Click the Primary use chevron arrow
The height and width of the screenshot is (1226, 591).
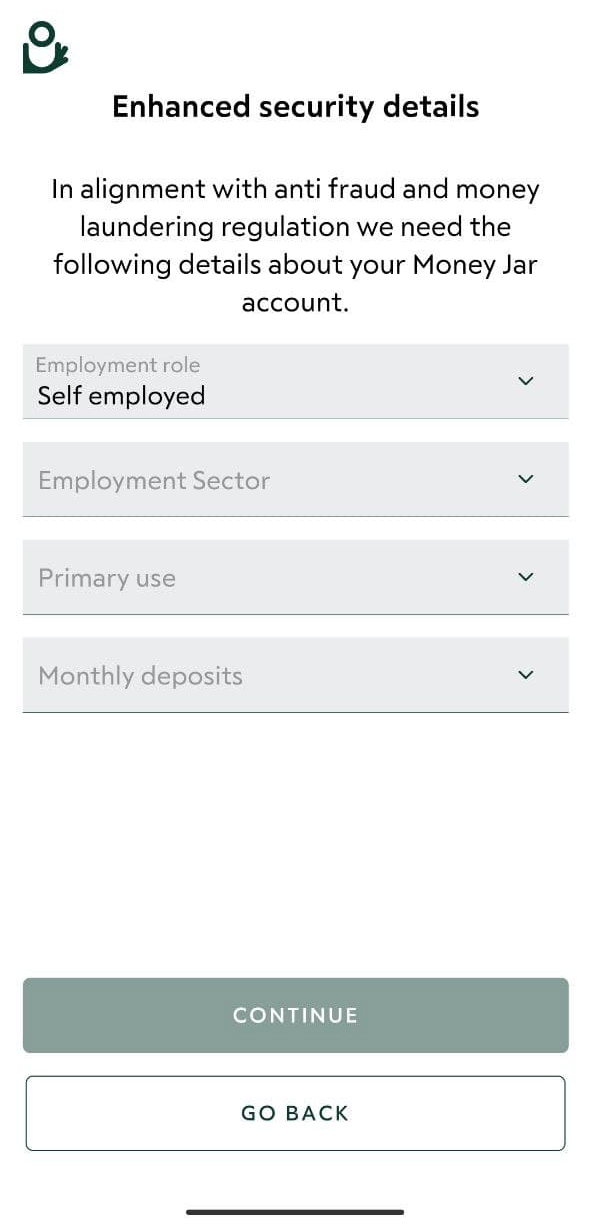pos(526,577)
